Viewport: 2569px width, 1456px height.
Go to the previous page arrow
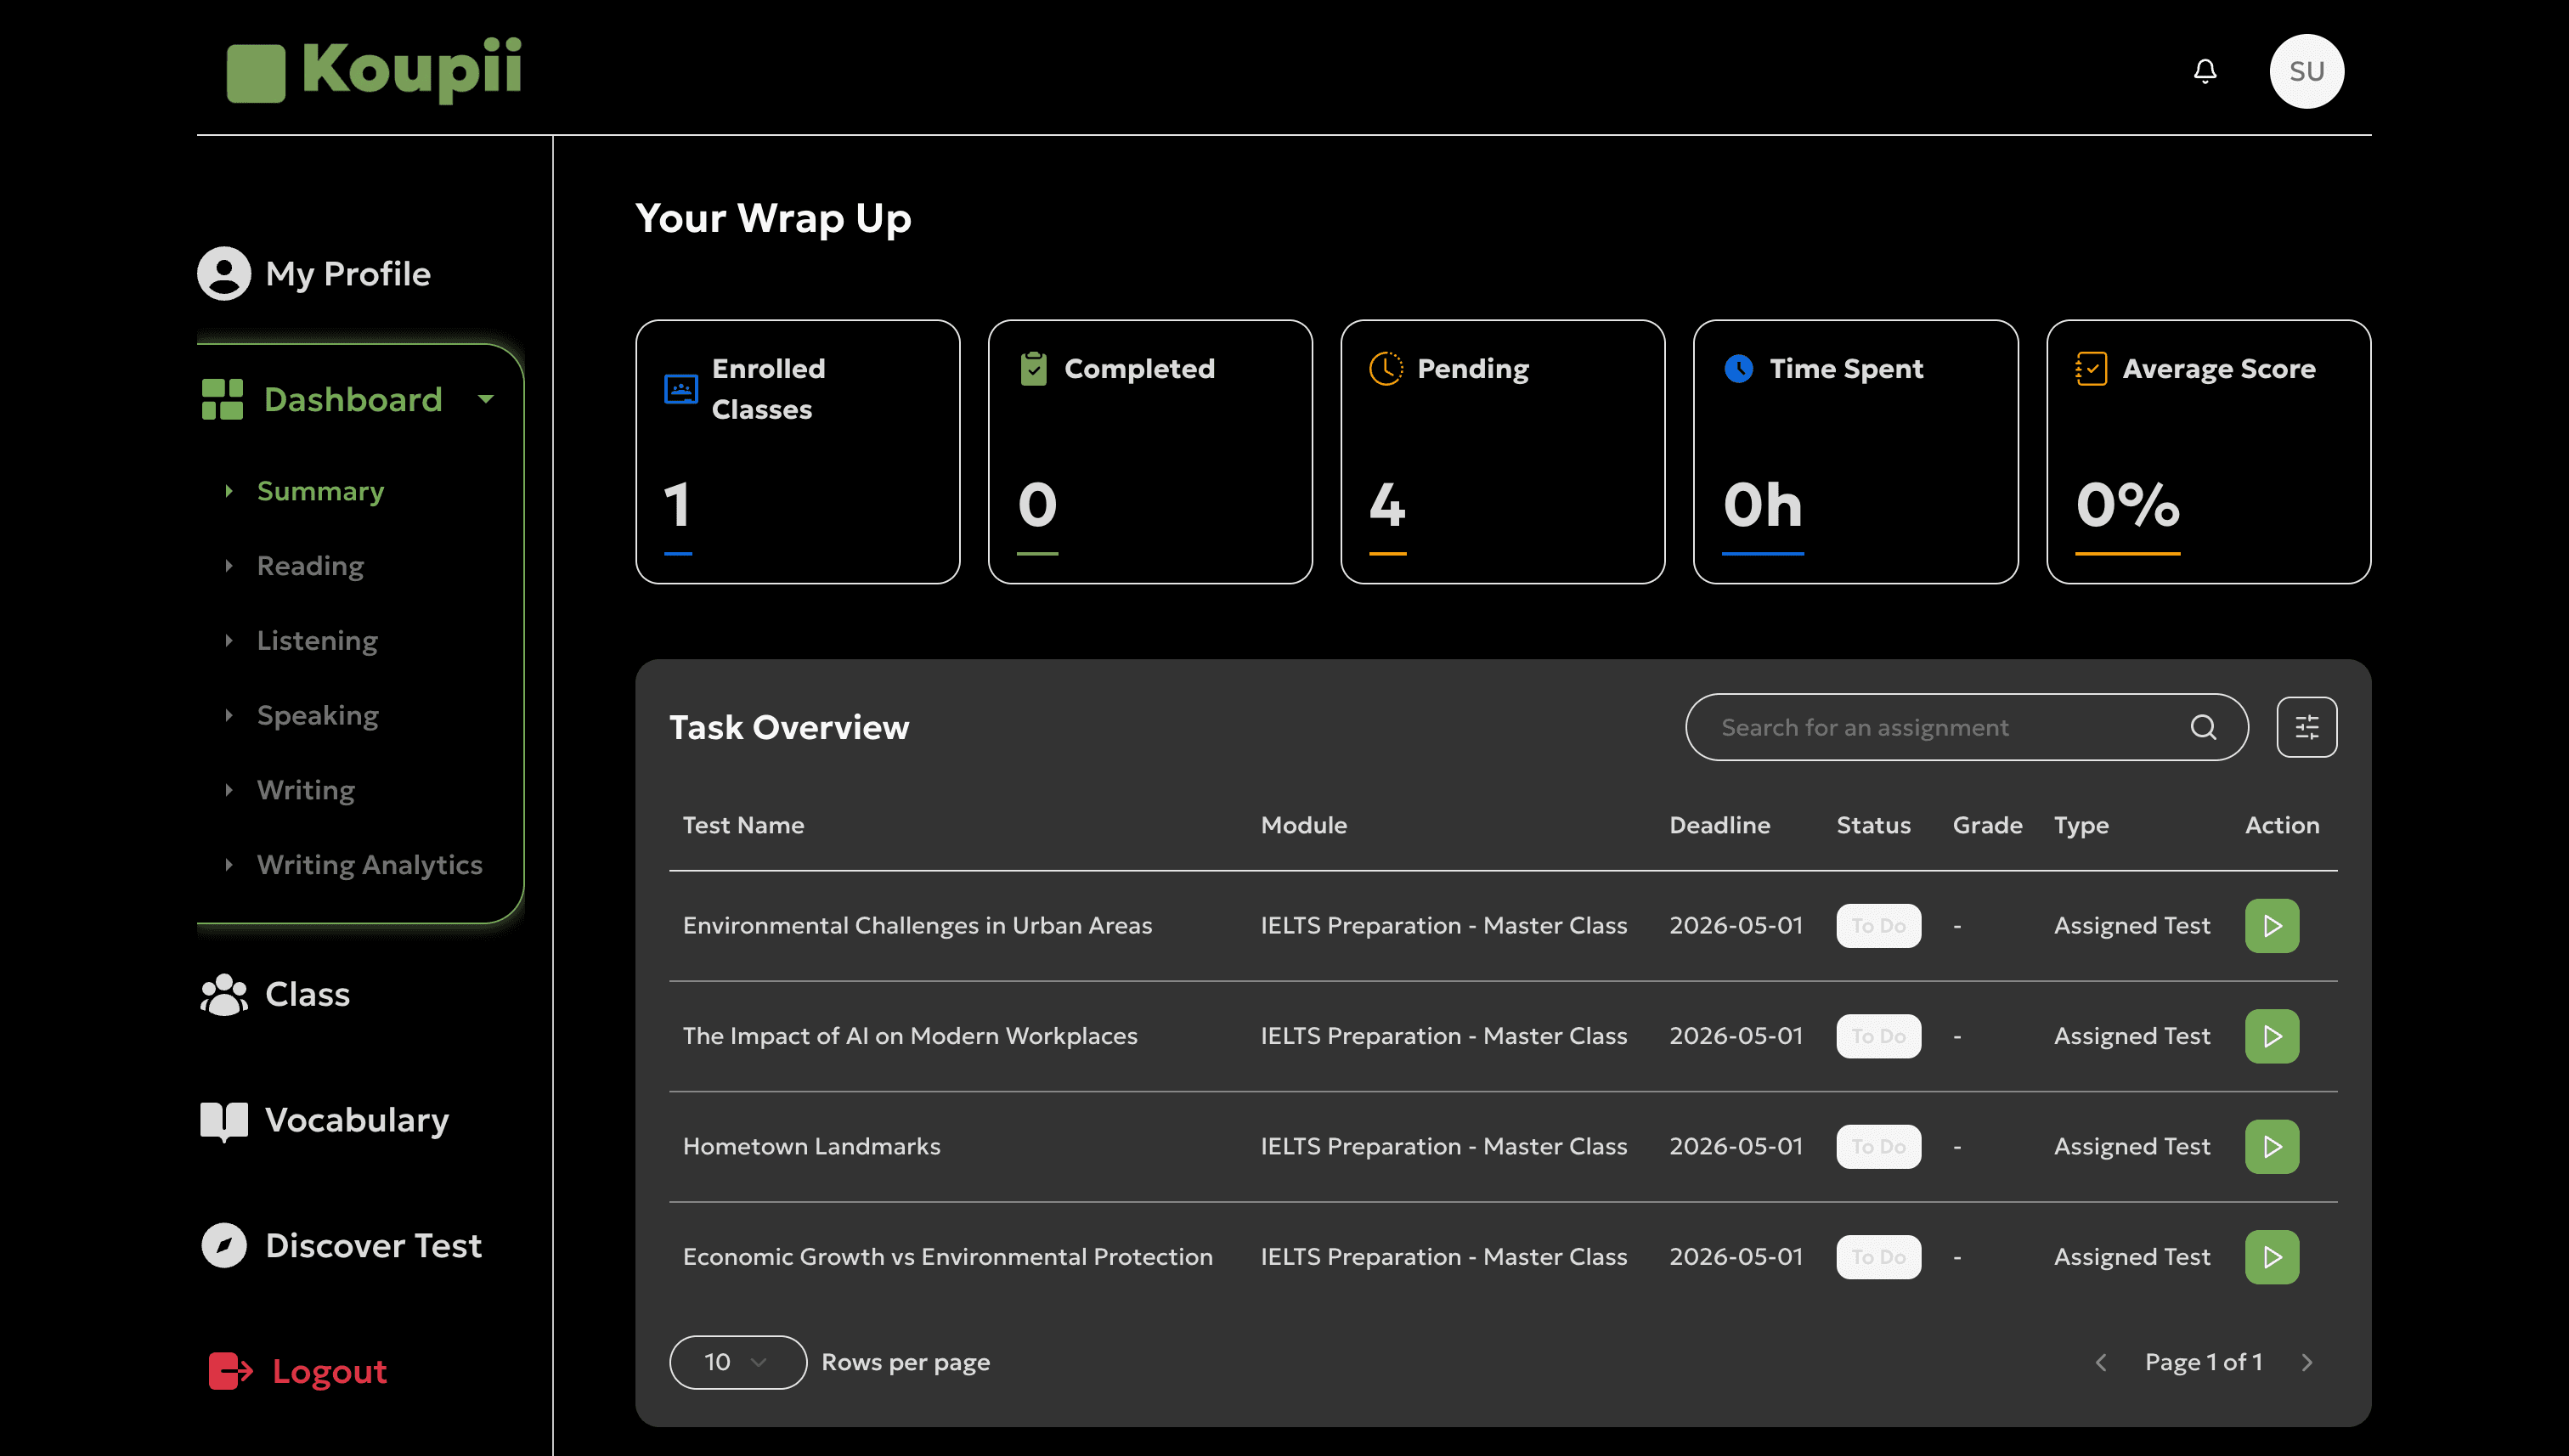[2100, 1362]
